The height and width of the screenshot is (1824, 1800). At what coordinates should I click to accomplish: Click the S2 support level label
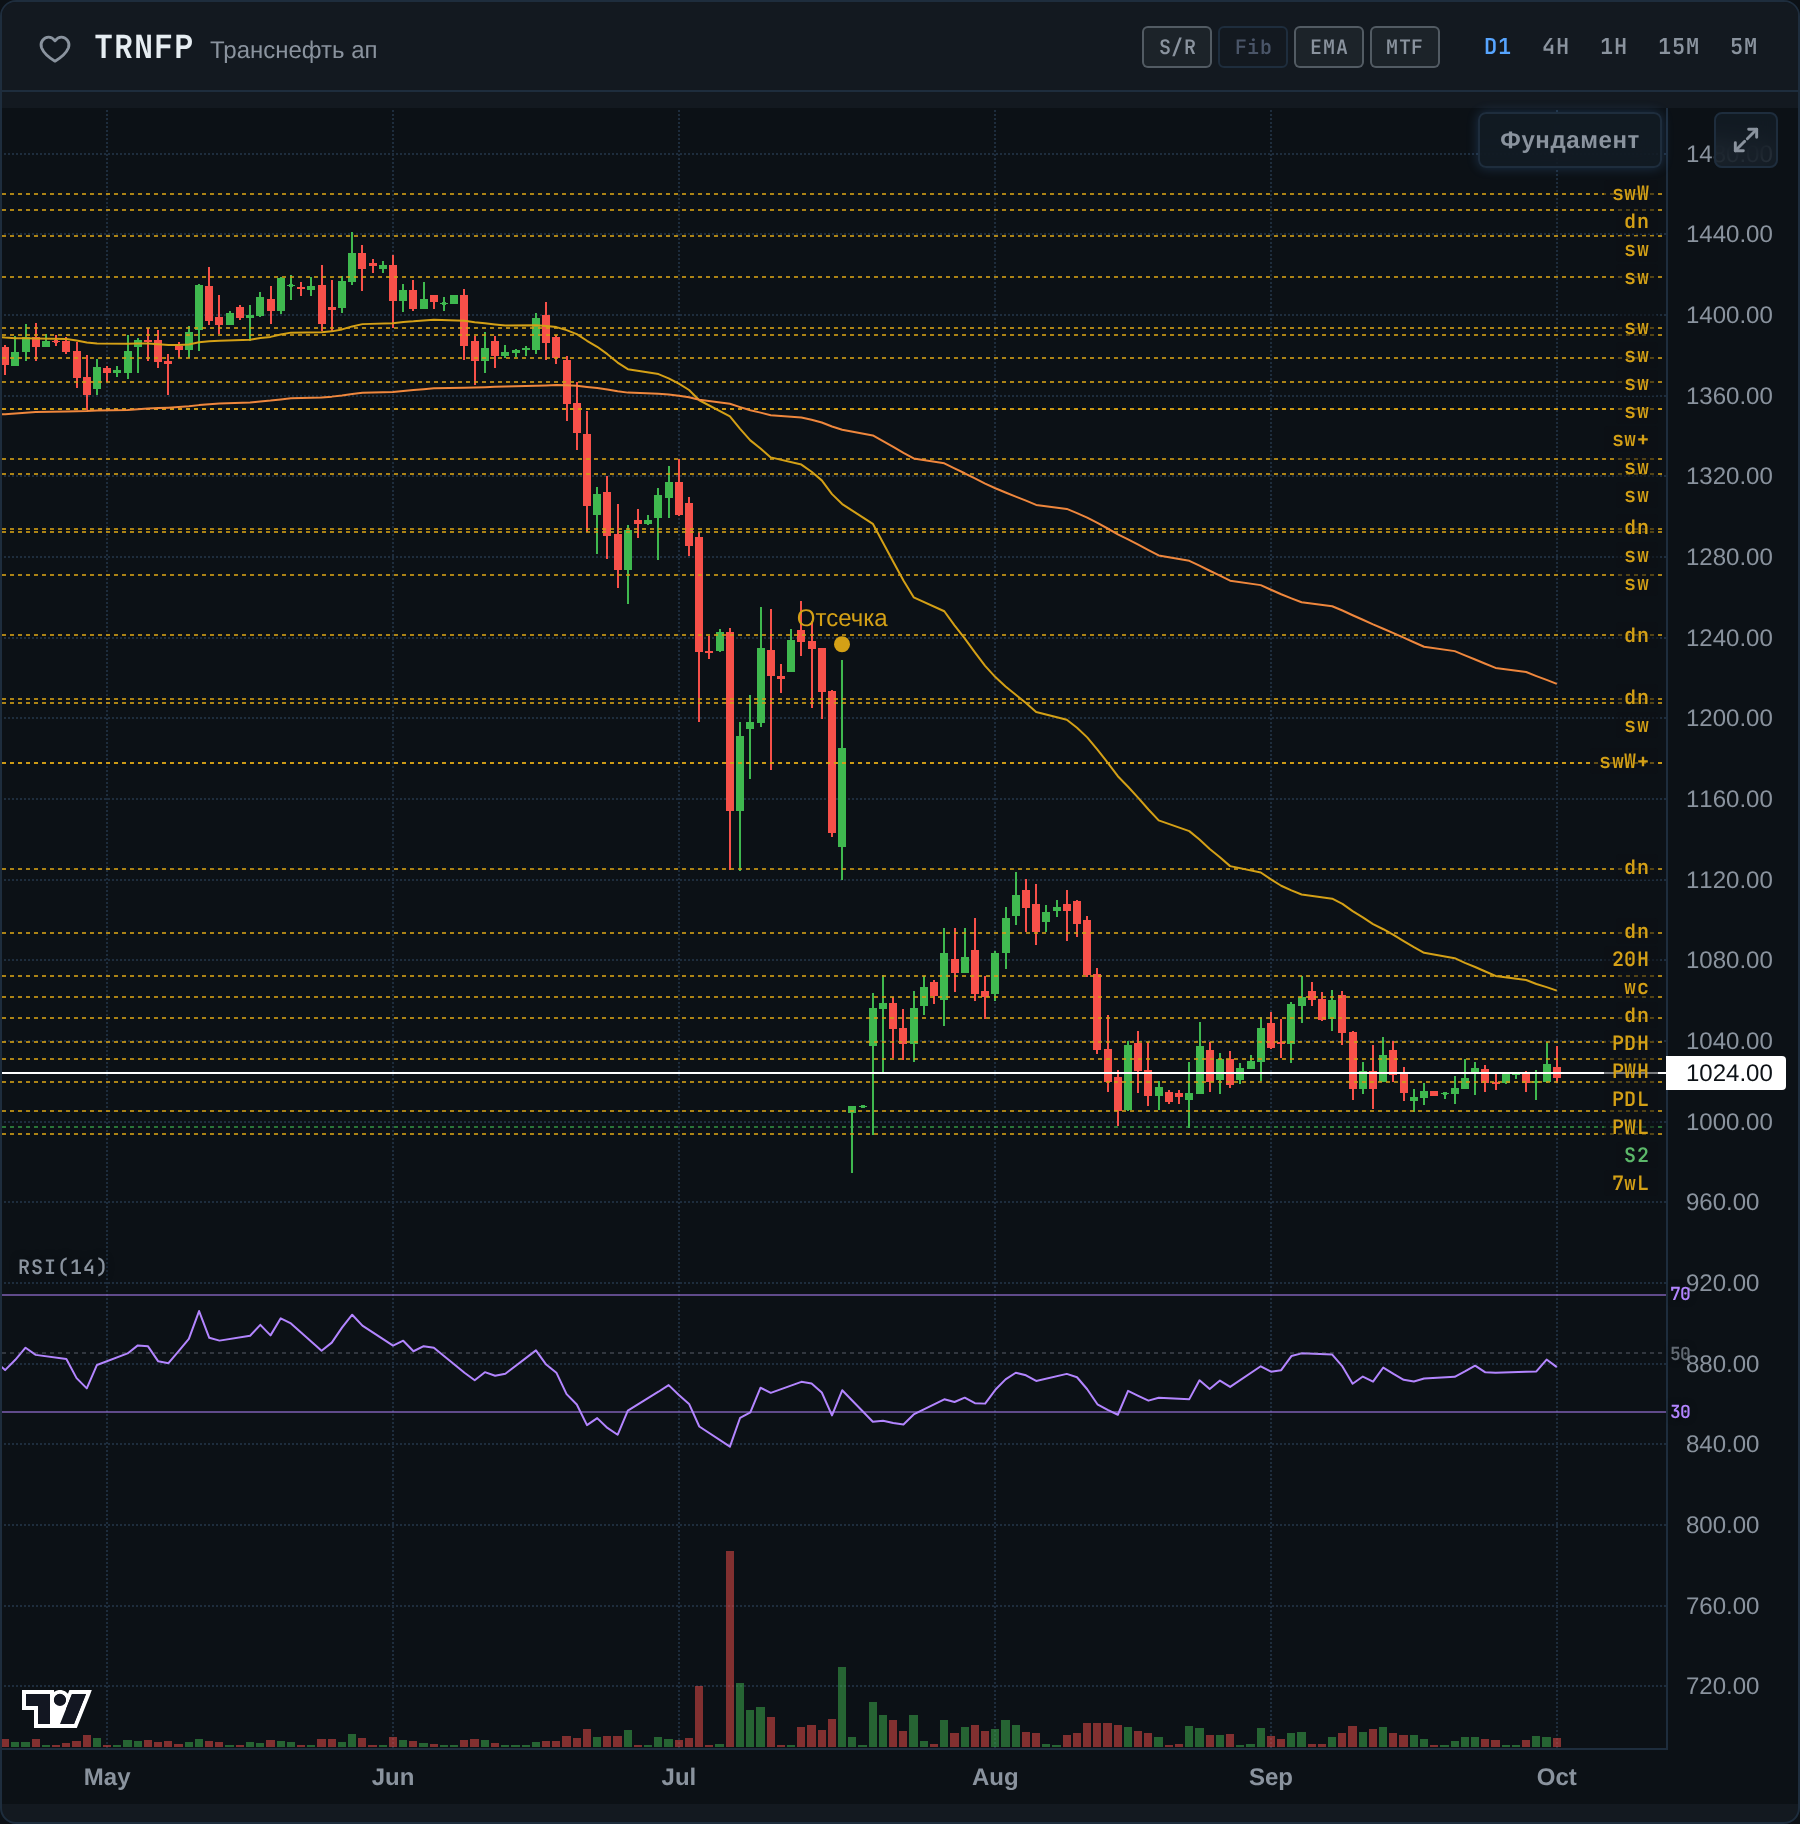click(x=1636, y=1156)
